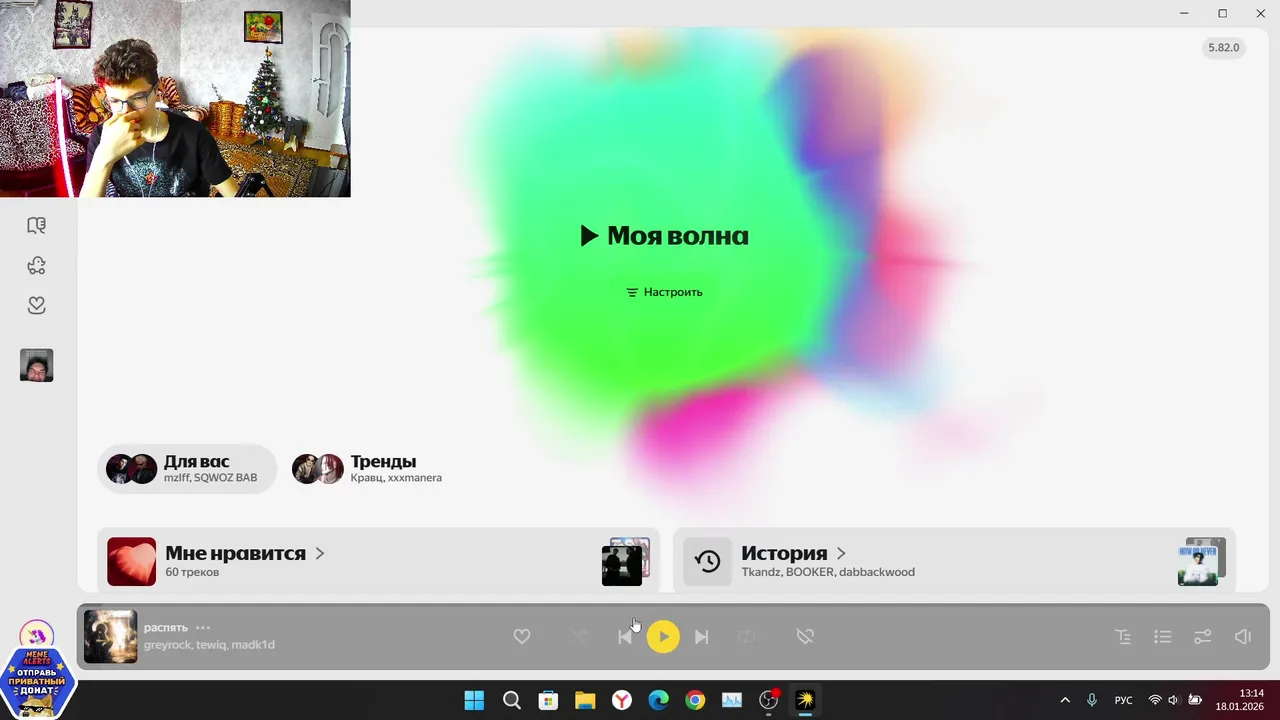1280x720 pixels.
Task: Open the play queue list icon
Action: tap(1163, 637)
